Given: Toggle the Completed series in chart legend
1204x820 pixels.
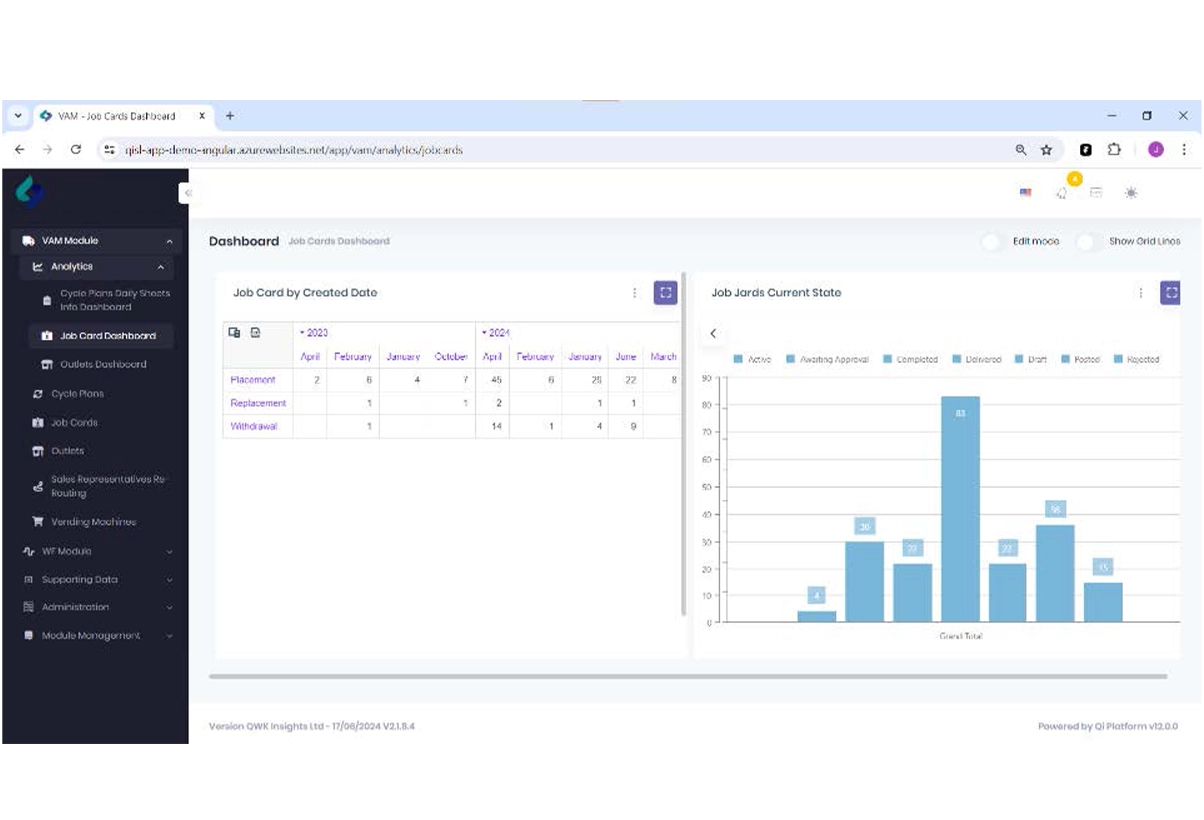Looking at the screenshot, I should [x=910, y=359].
